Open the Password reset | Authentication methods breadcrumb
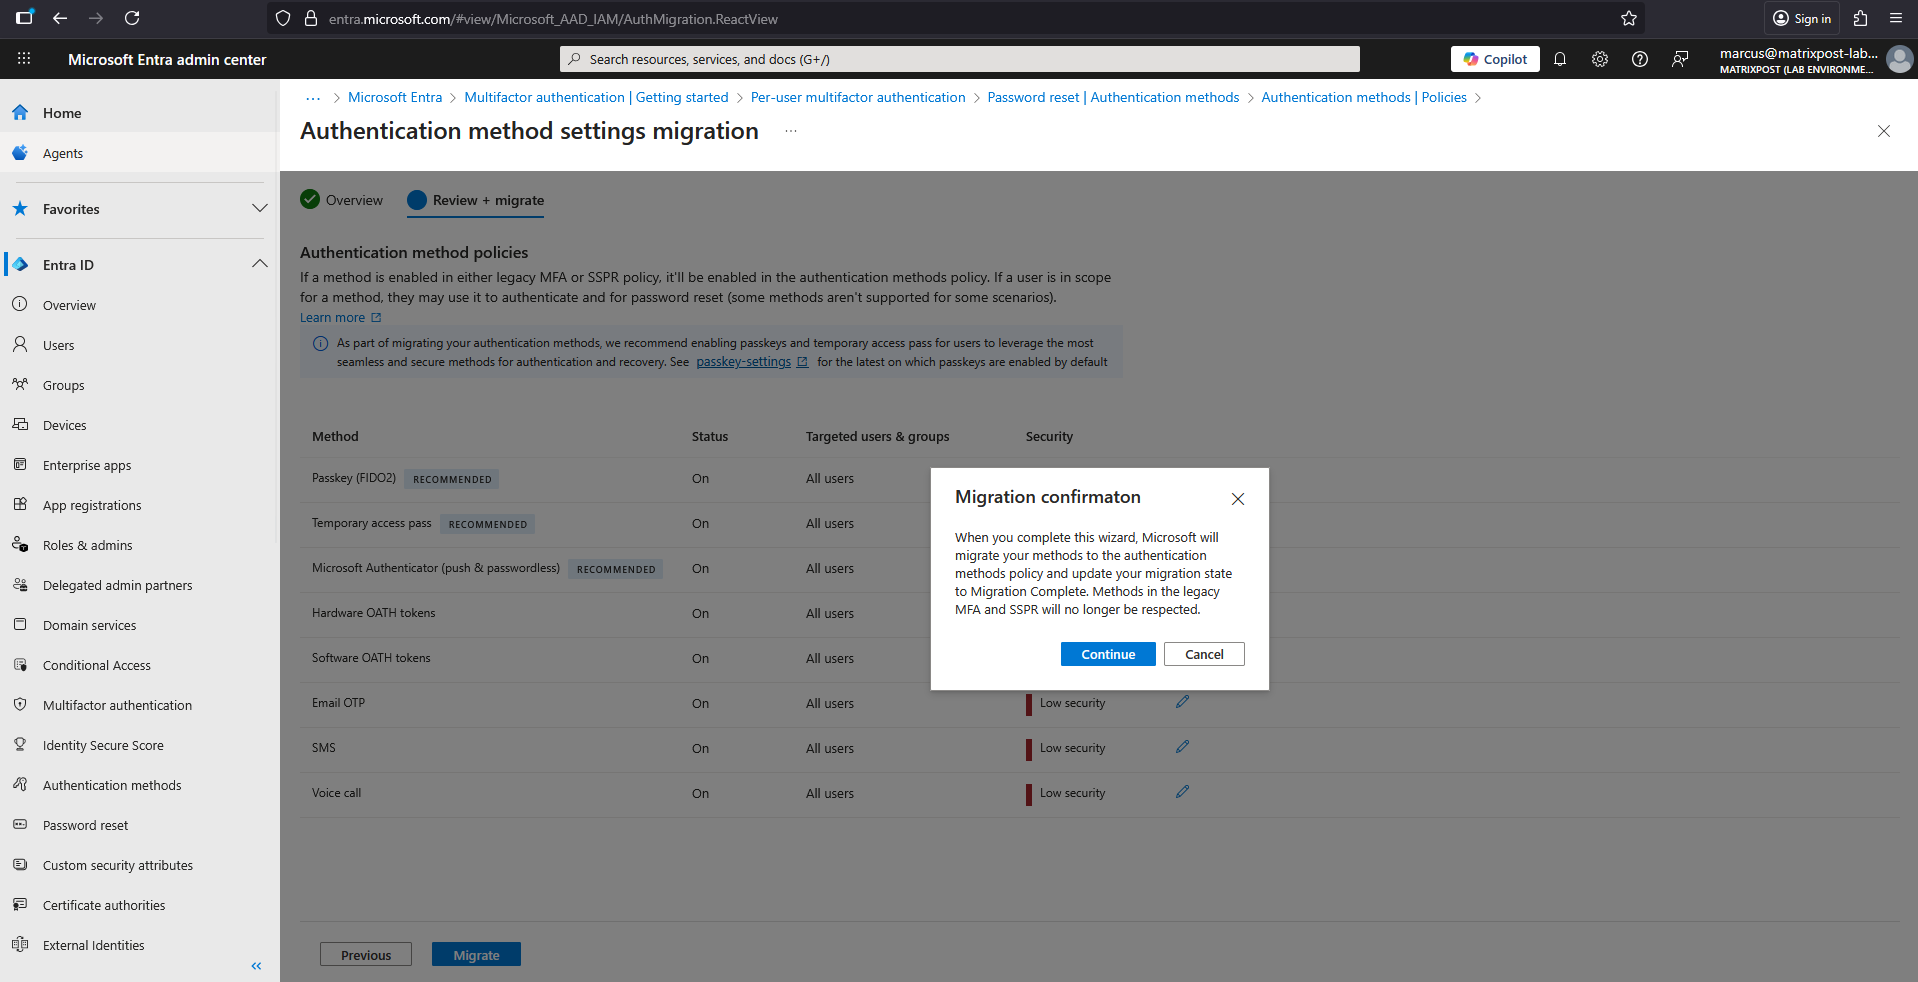The image size is (1918, 982). coord(1113,97)
